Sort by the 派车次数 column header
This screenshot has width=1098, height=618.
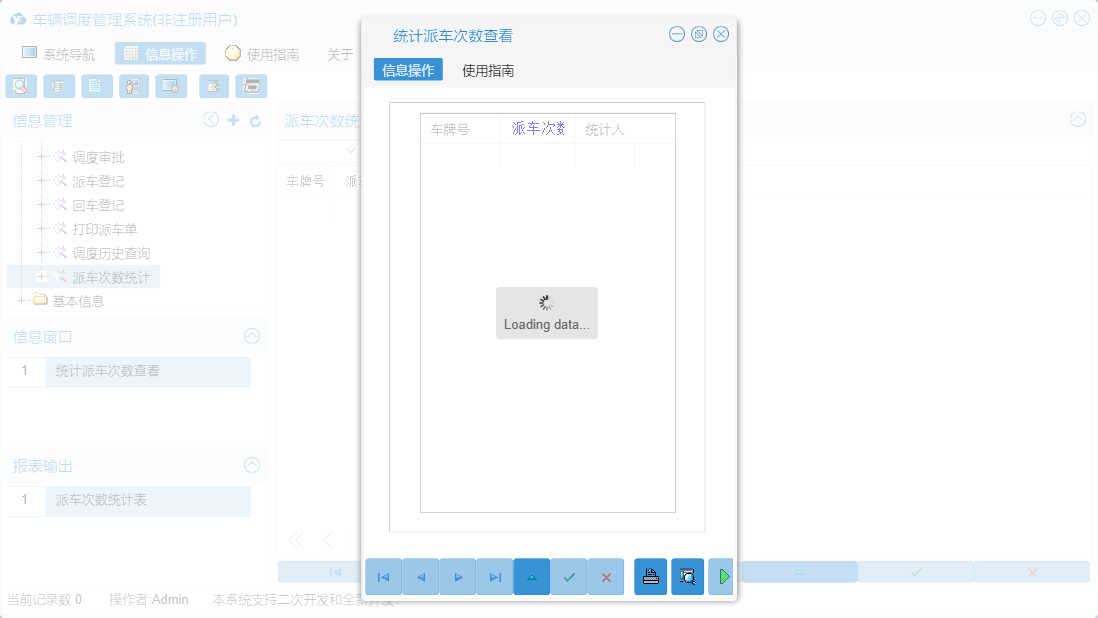click(x=537, y=128)
